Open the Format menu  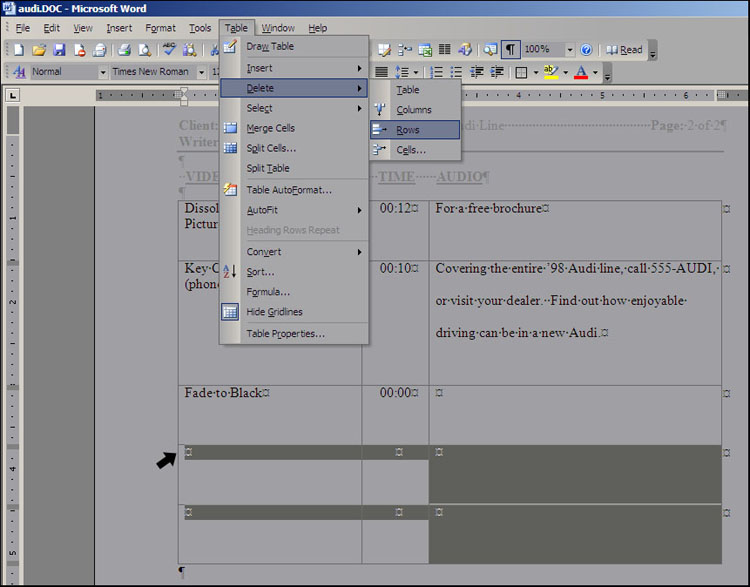(x=160, y=28)
